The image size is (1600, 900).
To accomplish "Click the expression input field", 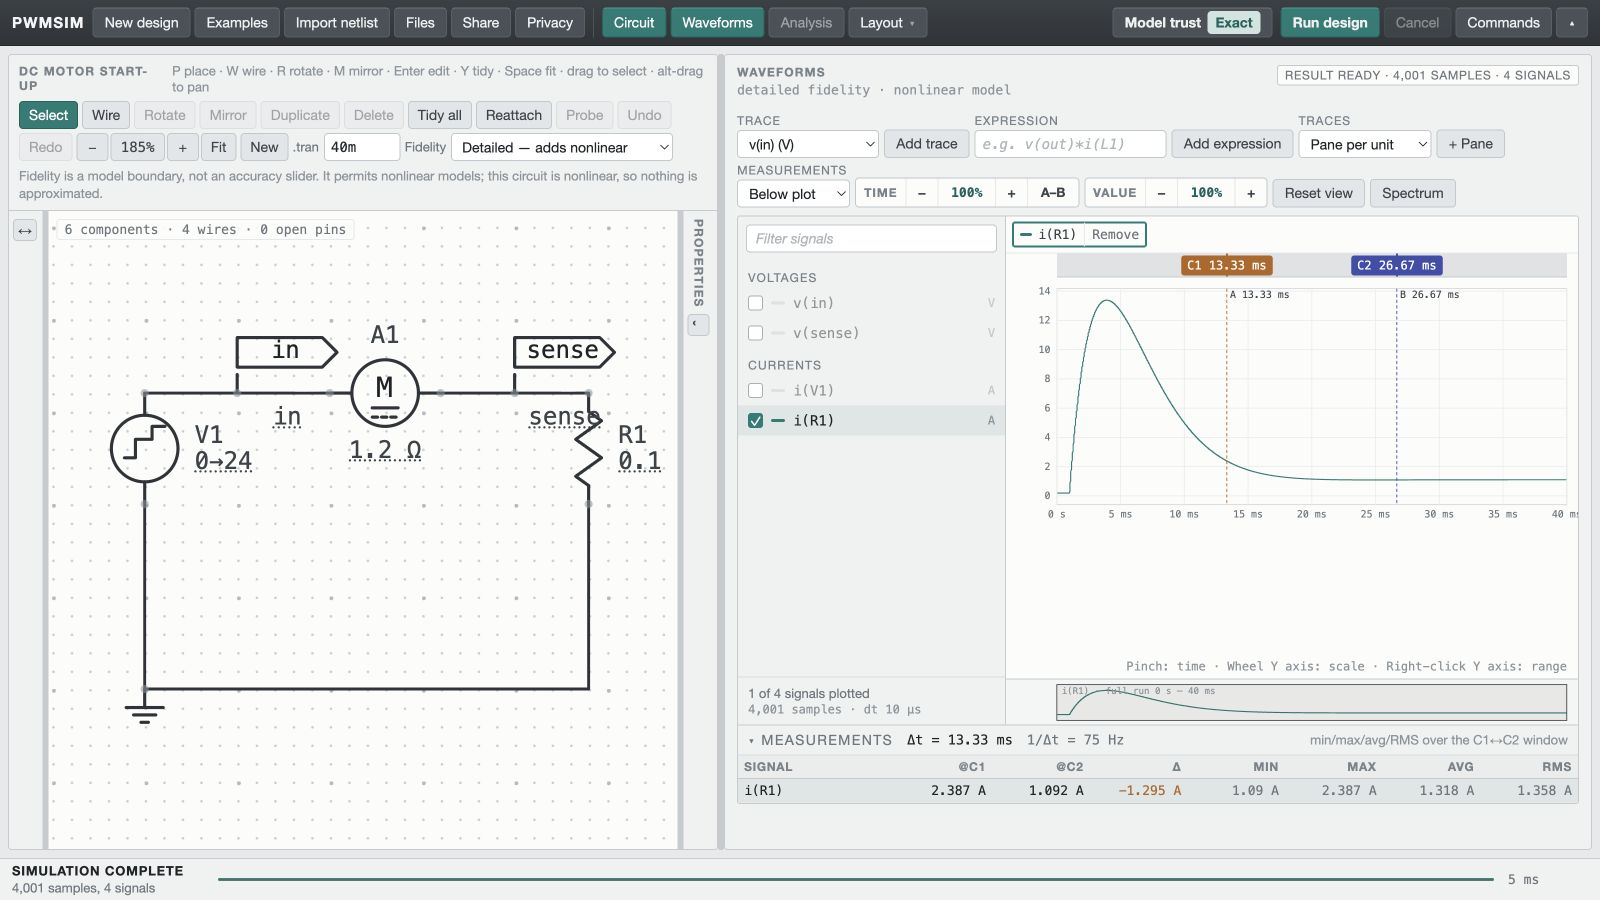I will [1070, 144].
